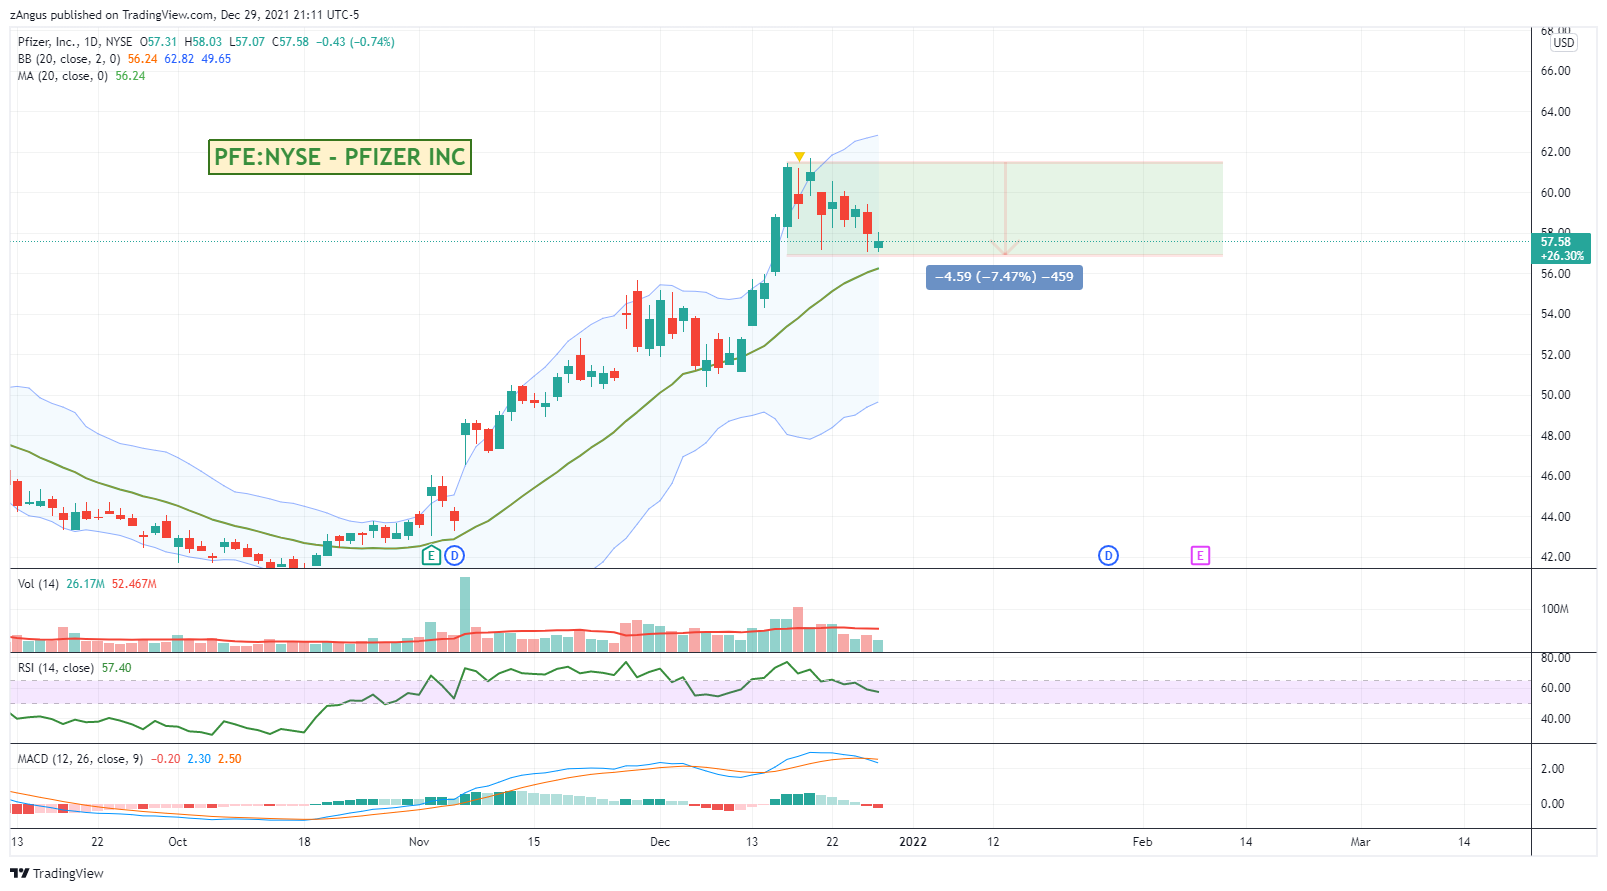Click the current price tag 57.58 on the axis
This screenshot has height=891, width=1607.
[x=1561, y=248]
